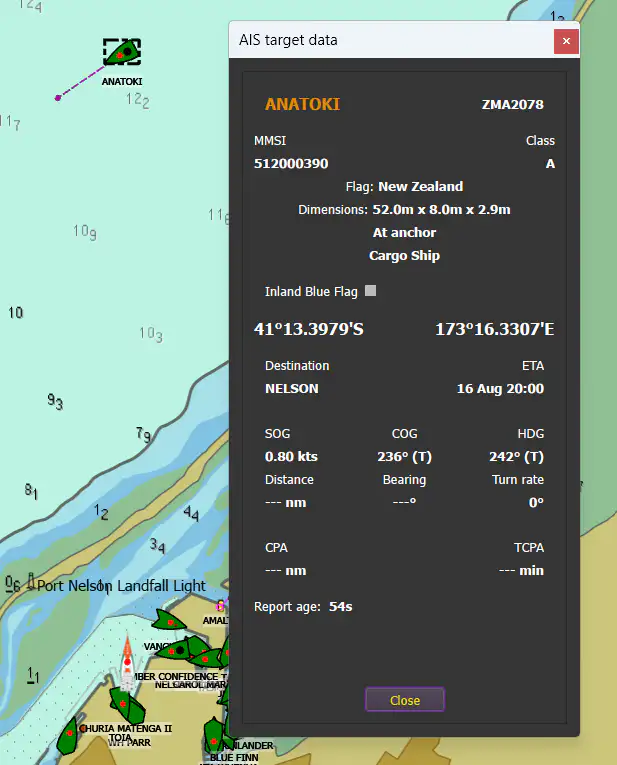Click the longitude value 173°16.3307'E
The image size is (617, 765).
[494, 329]
